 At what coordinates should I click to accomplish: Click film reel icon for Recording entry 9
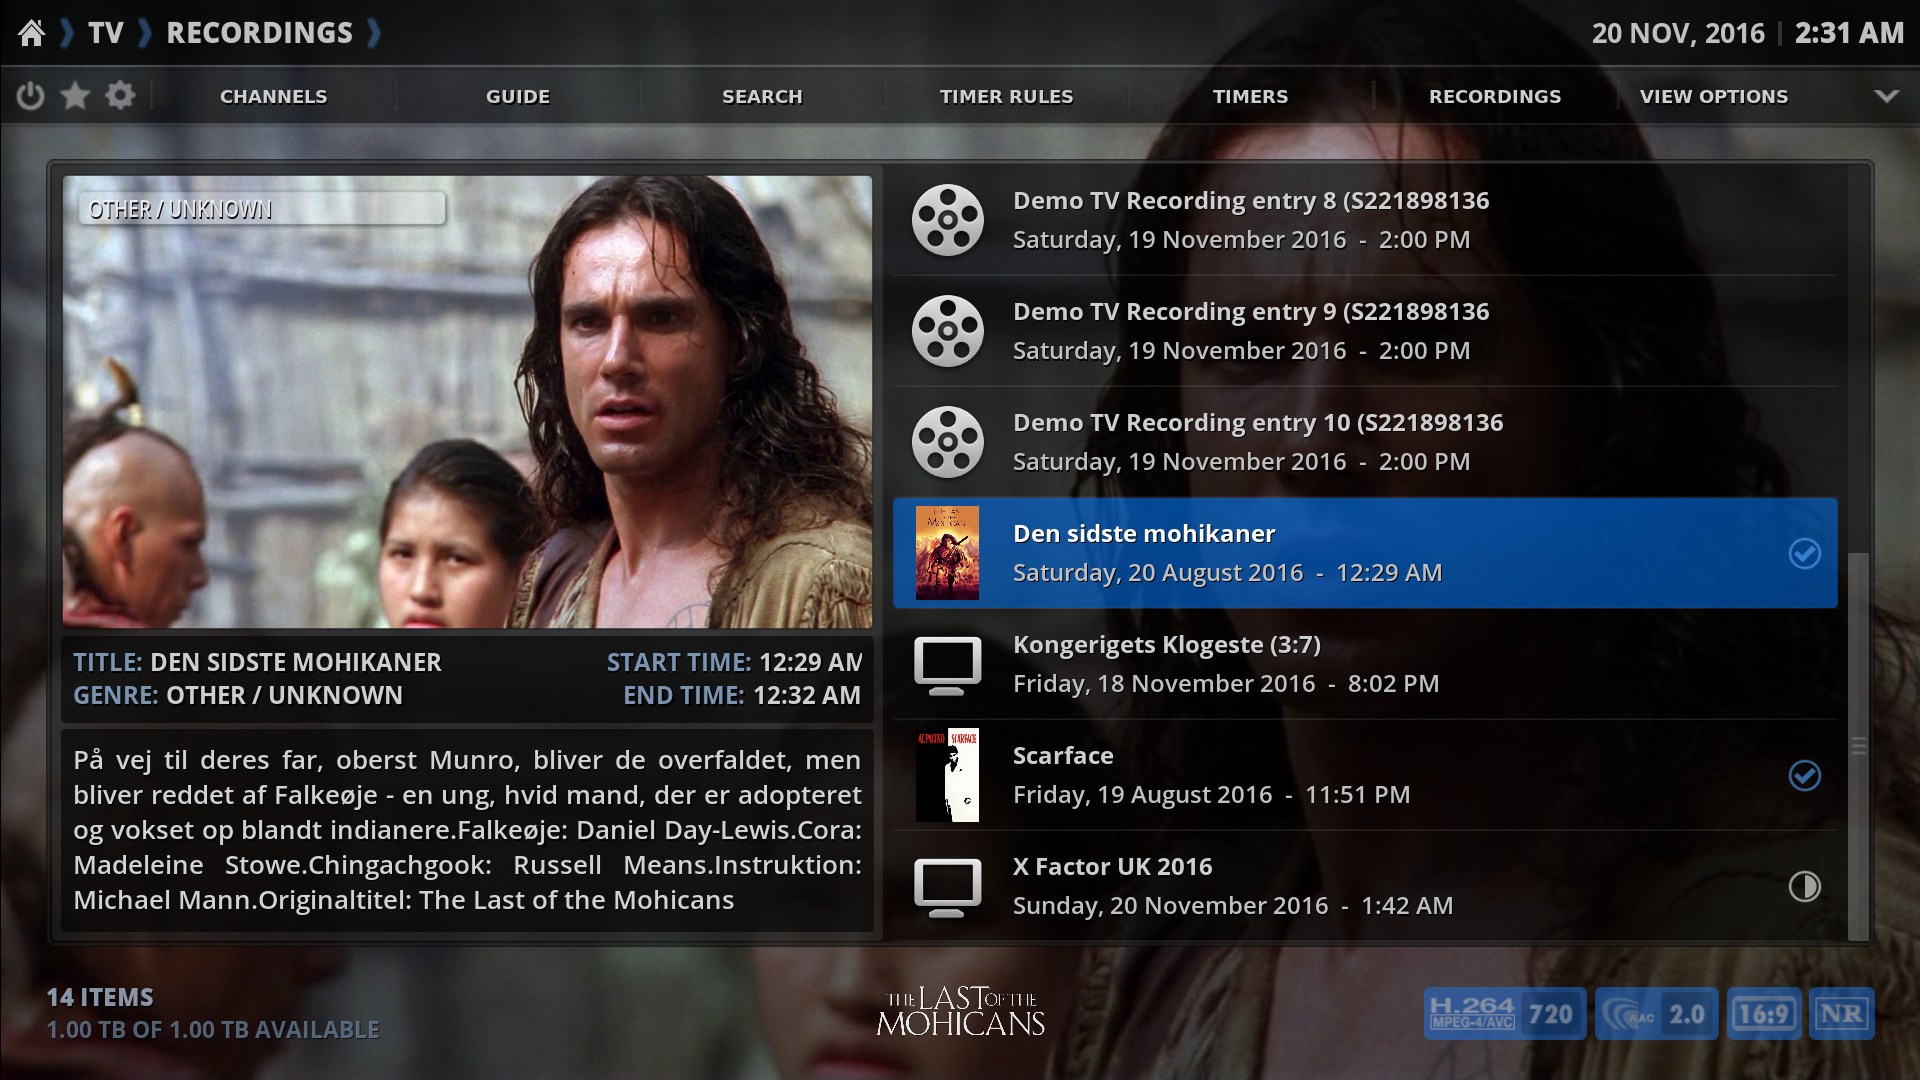point(947,331)
